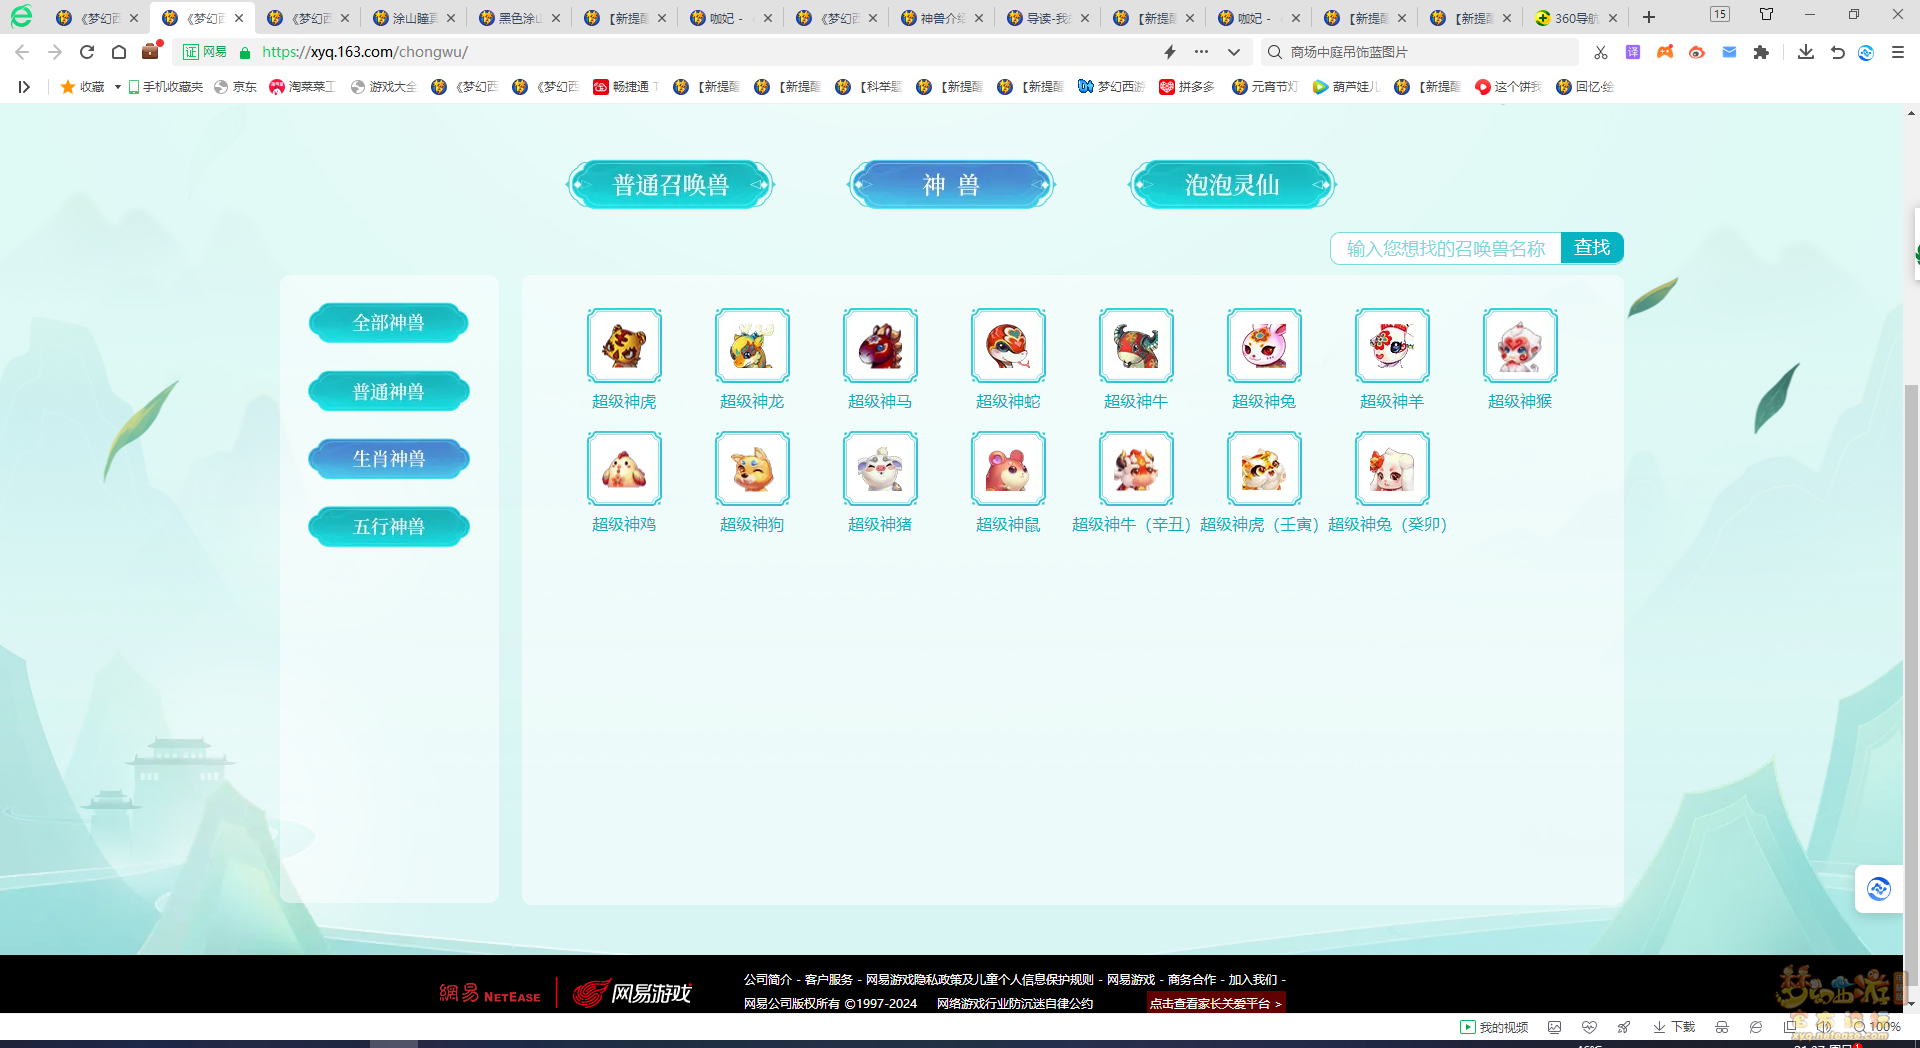Click the 超级神猪 pet icon

coord(880,469)
